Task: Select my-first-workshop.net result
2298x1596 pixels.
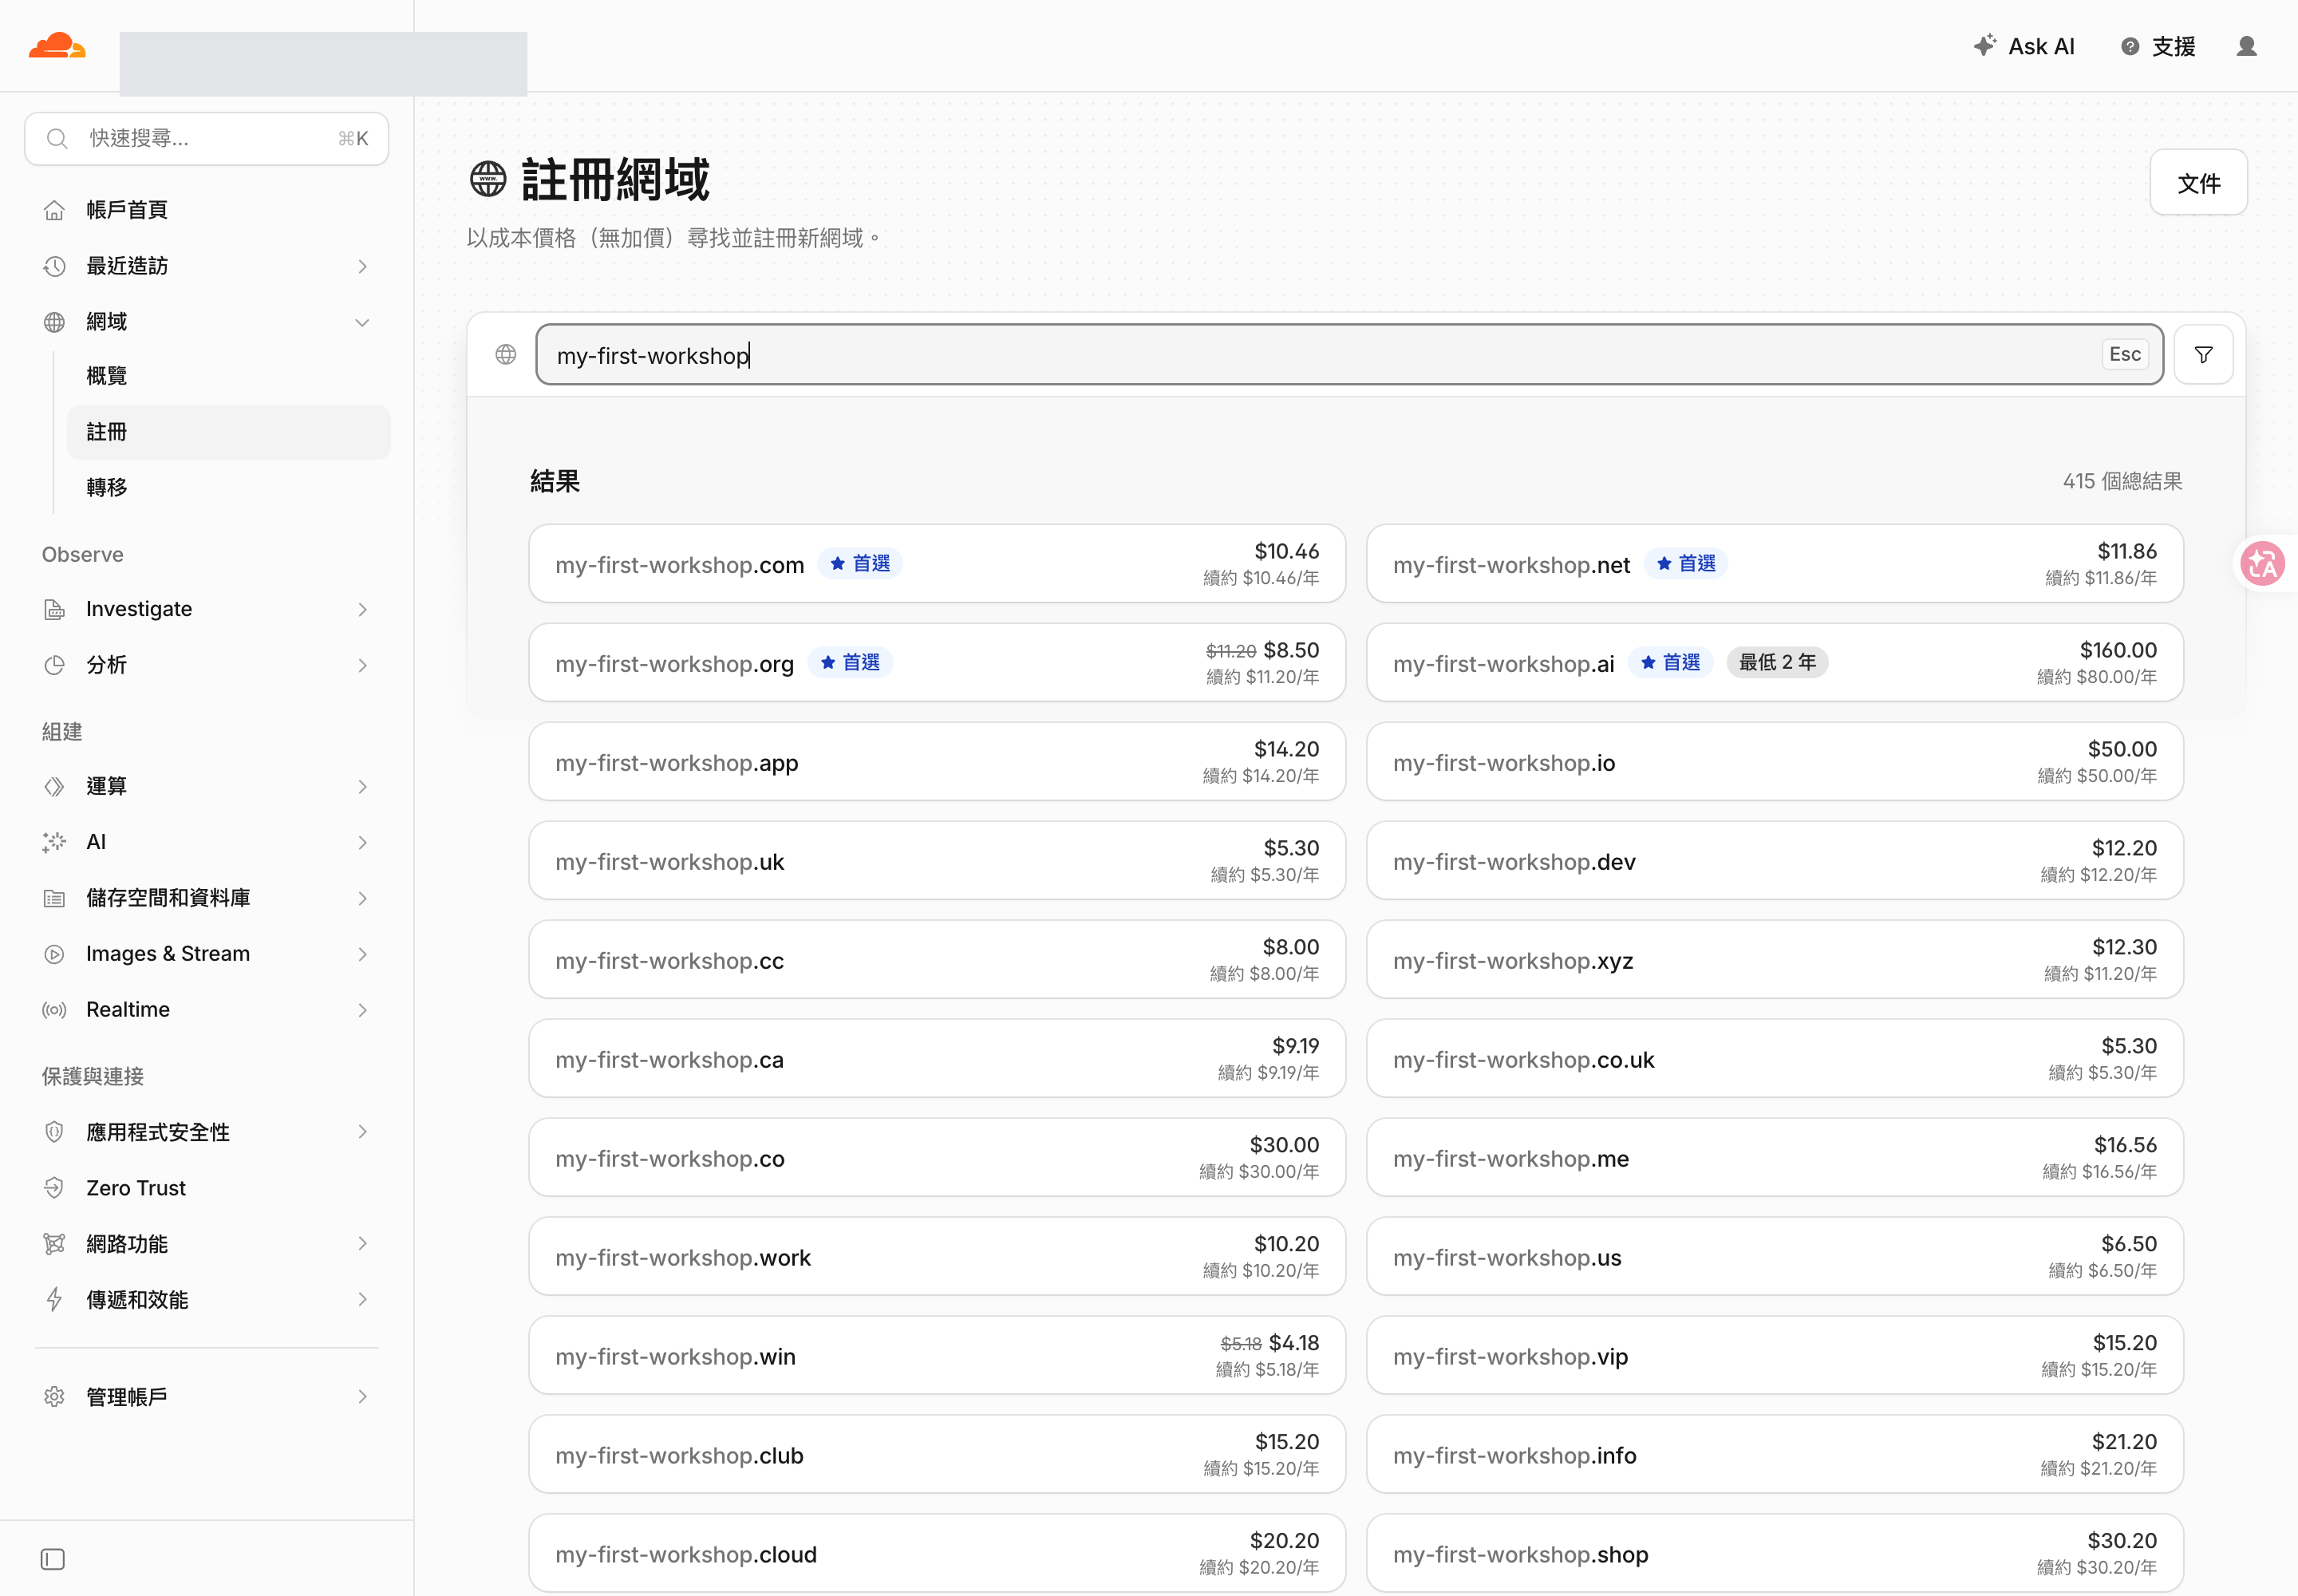Action: pos(1774,563)
